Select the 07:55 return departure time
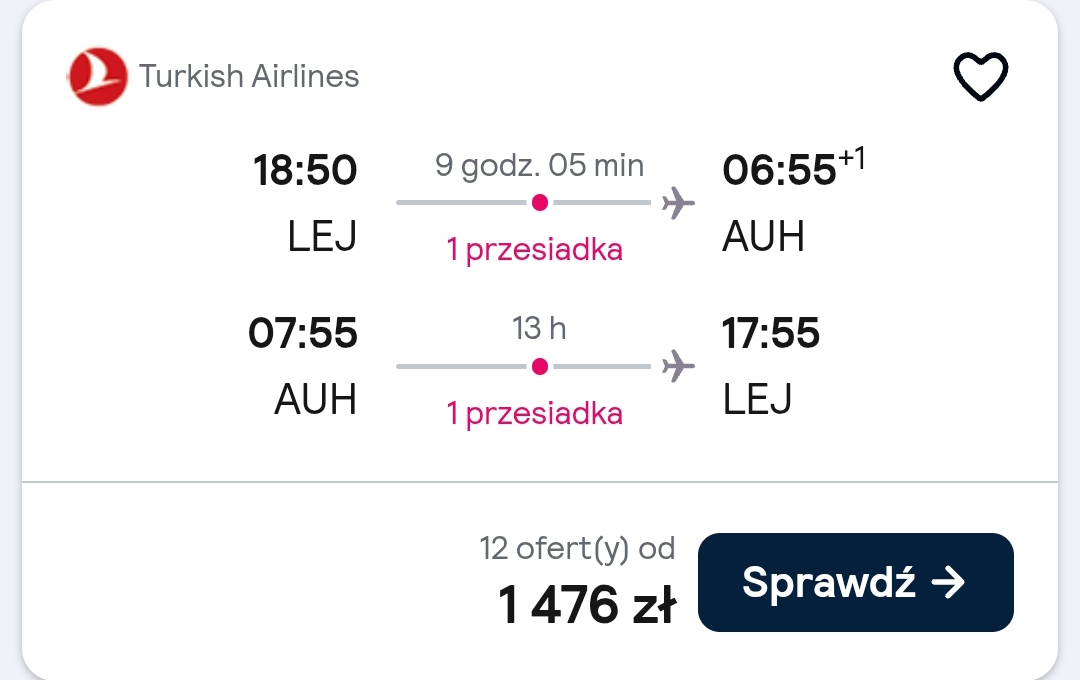The height and width of the screenshot is (680, 1080). pos(303,333)
